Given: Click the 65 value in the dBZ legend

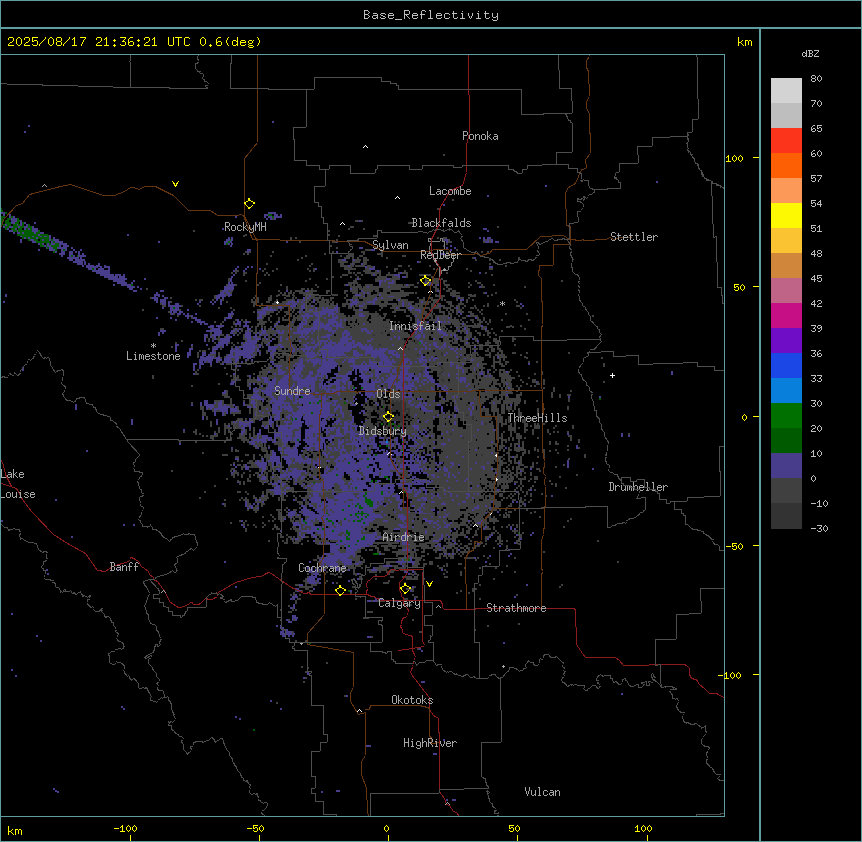Looking at the screenshot, I should coord(816,128).
